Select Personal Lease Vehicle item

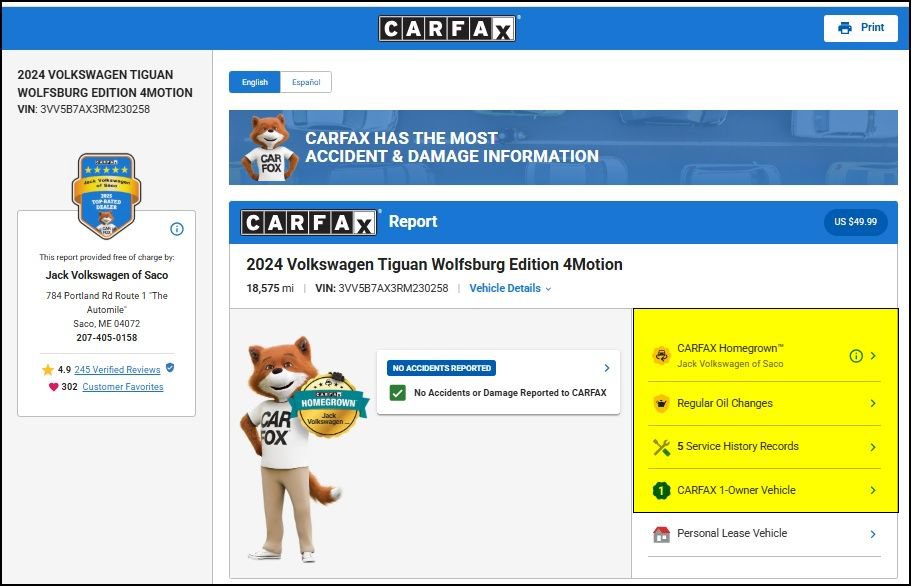(732, 533)
